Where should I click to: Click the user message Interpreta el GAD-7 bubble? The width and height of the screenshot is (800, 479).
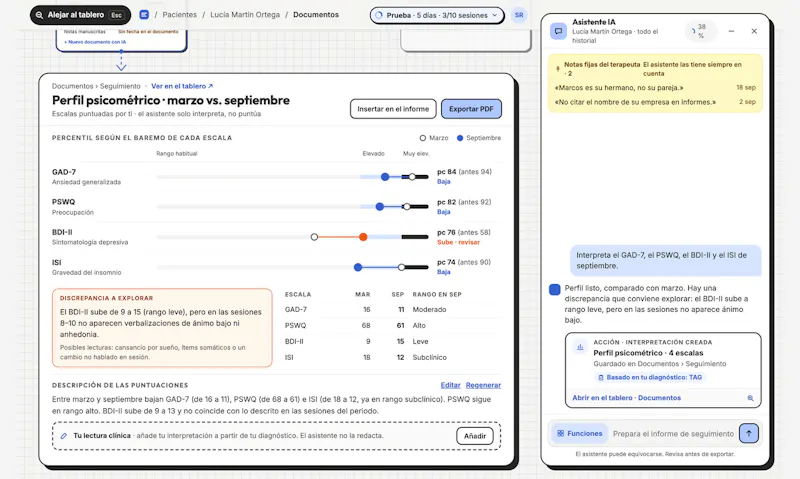pyautogui.click(x=665, y=260)
